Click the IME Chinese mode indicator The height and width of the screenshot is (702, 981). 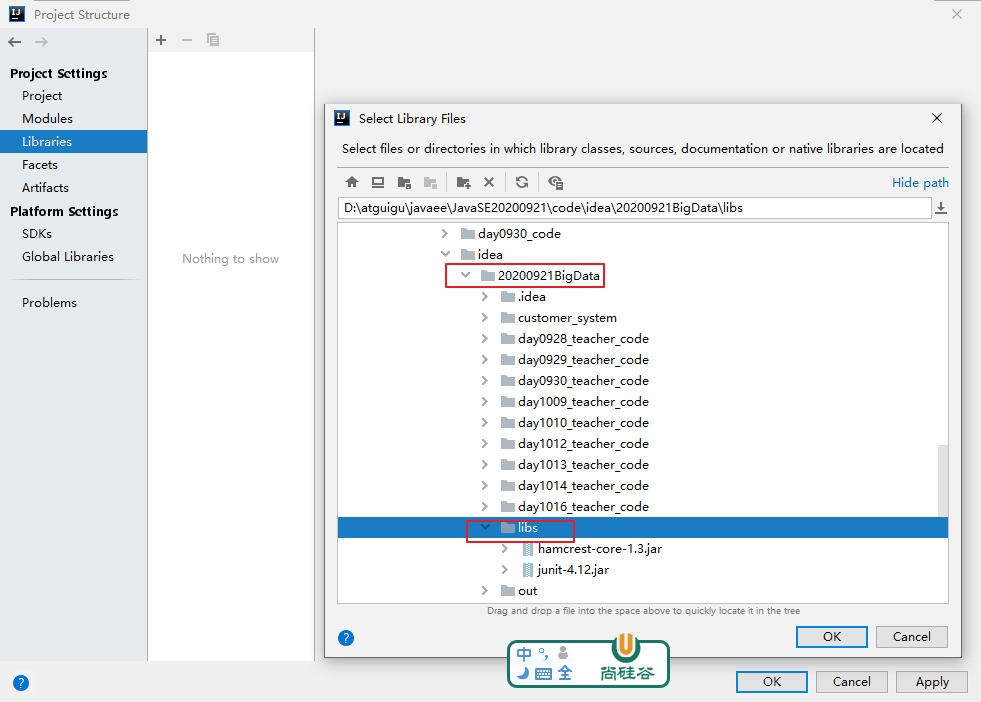[x=524, y=654]
